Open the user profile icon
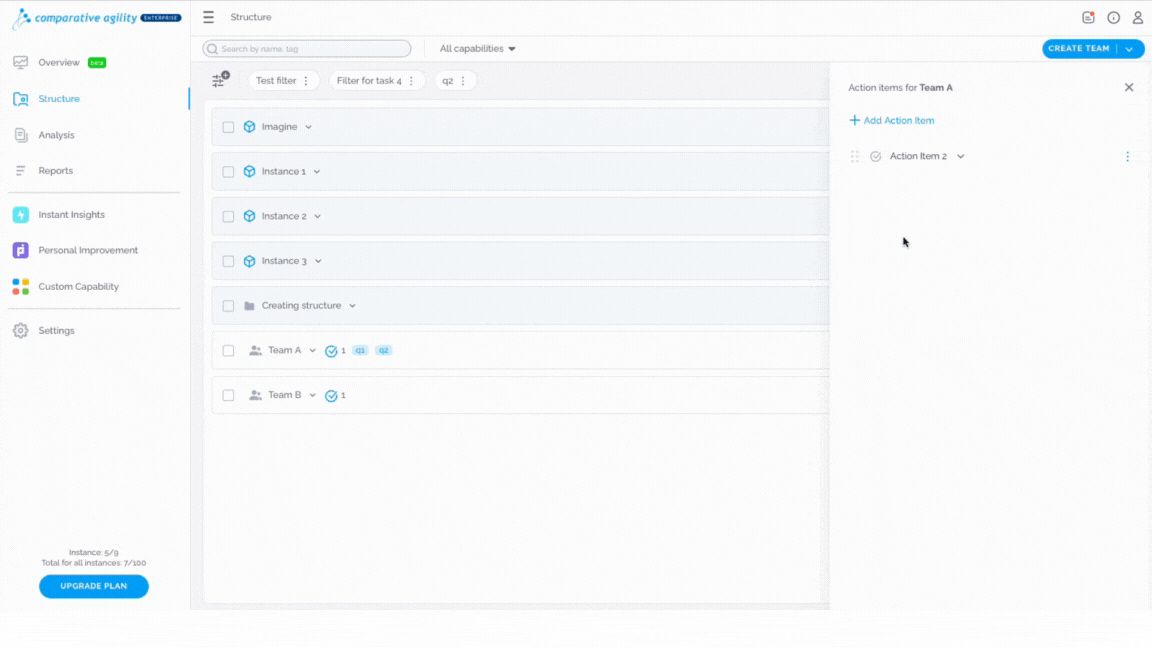Viewport: 1152px width, 648px height. point(1137,18)
